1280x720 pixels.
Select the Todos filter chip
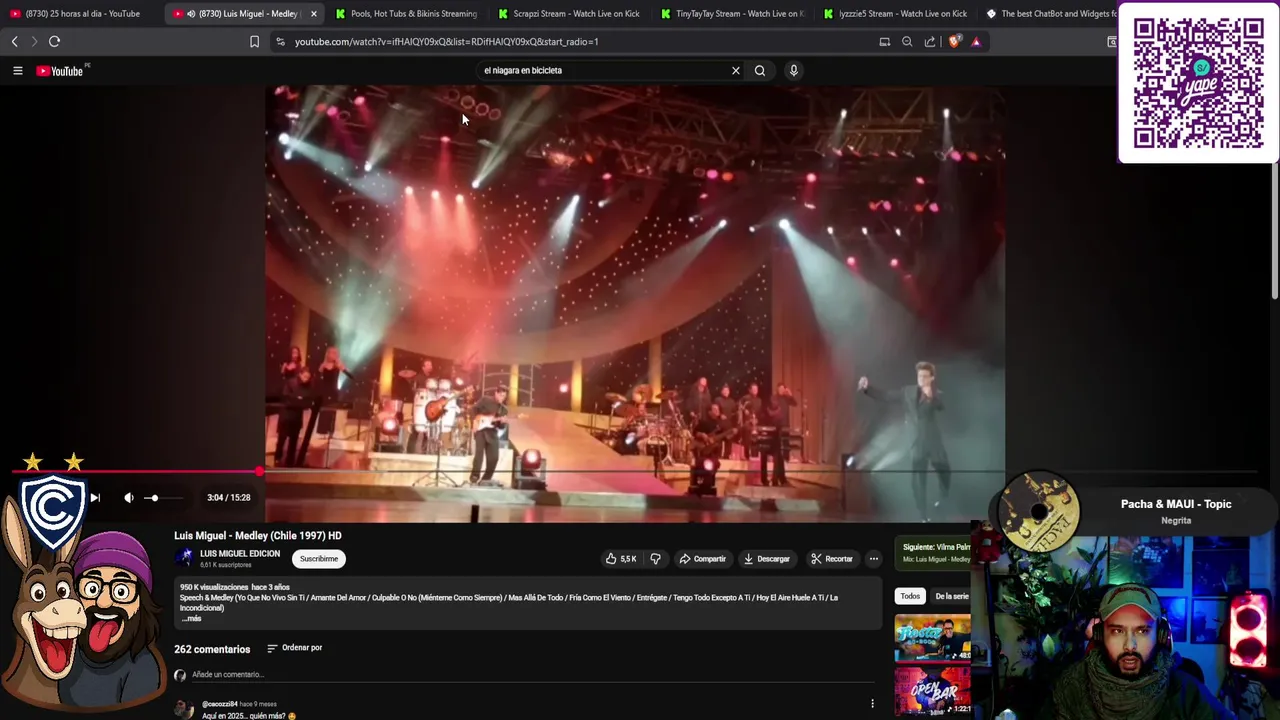pos(910,596)
